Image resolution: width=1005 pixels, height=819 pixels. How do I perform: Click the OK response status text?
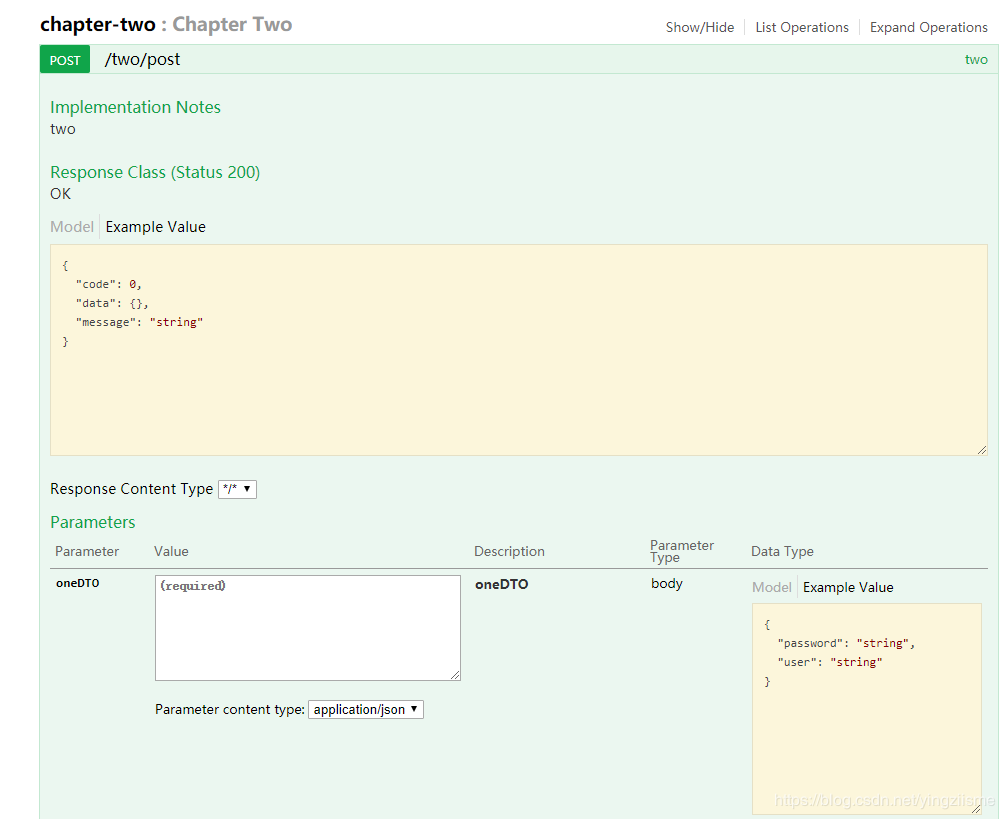pos(60,194)
